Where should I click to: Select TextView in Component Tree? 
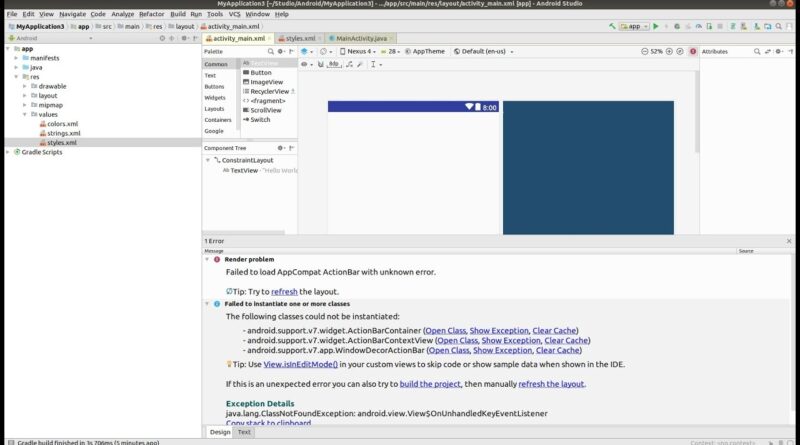(244, 170)
